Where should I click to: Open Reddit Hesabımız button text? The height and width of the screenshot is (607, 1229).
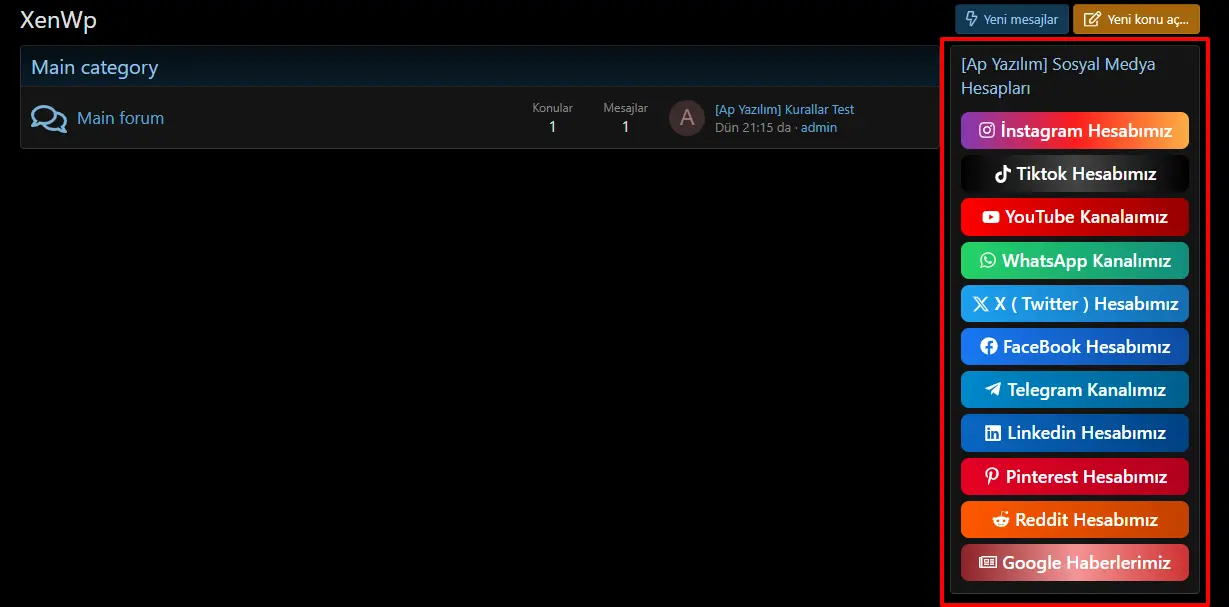click(x=1087, y=520)
